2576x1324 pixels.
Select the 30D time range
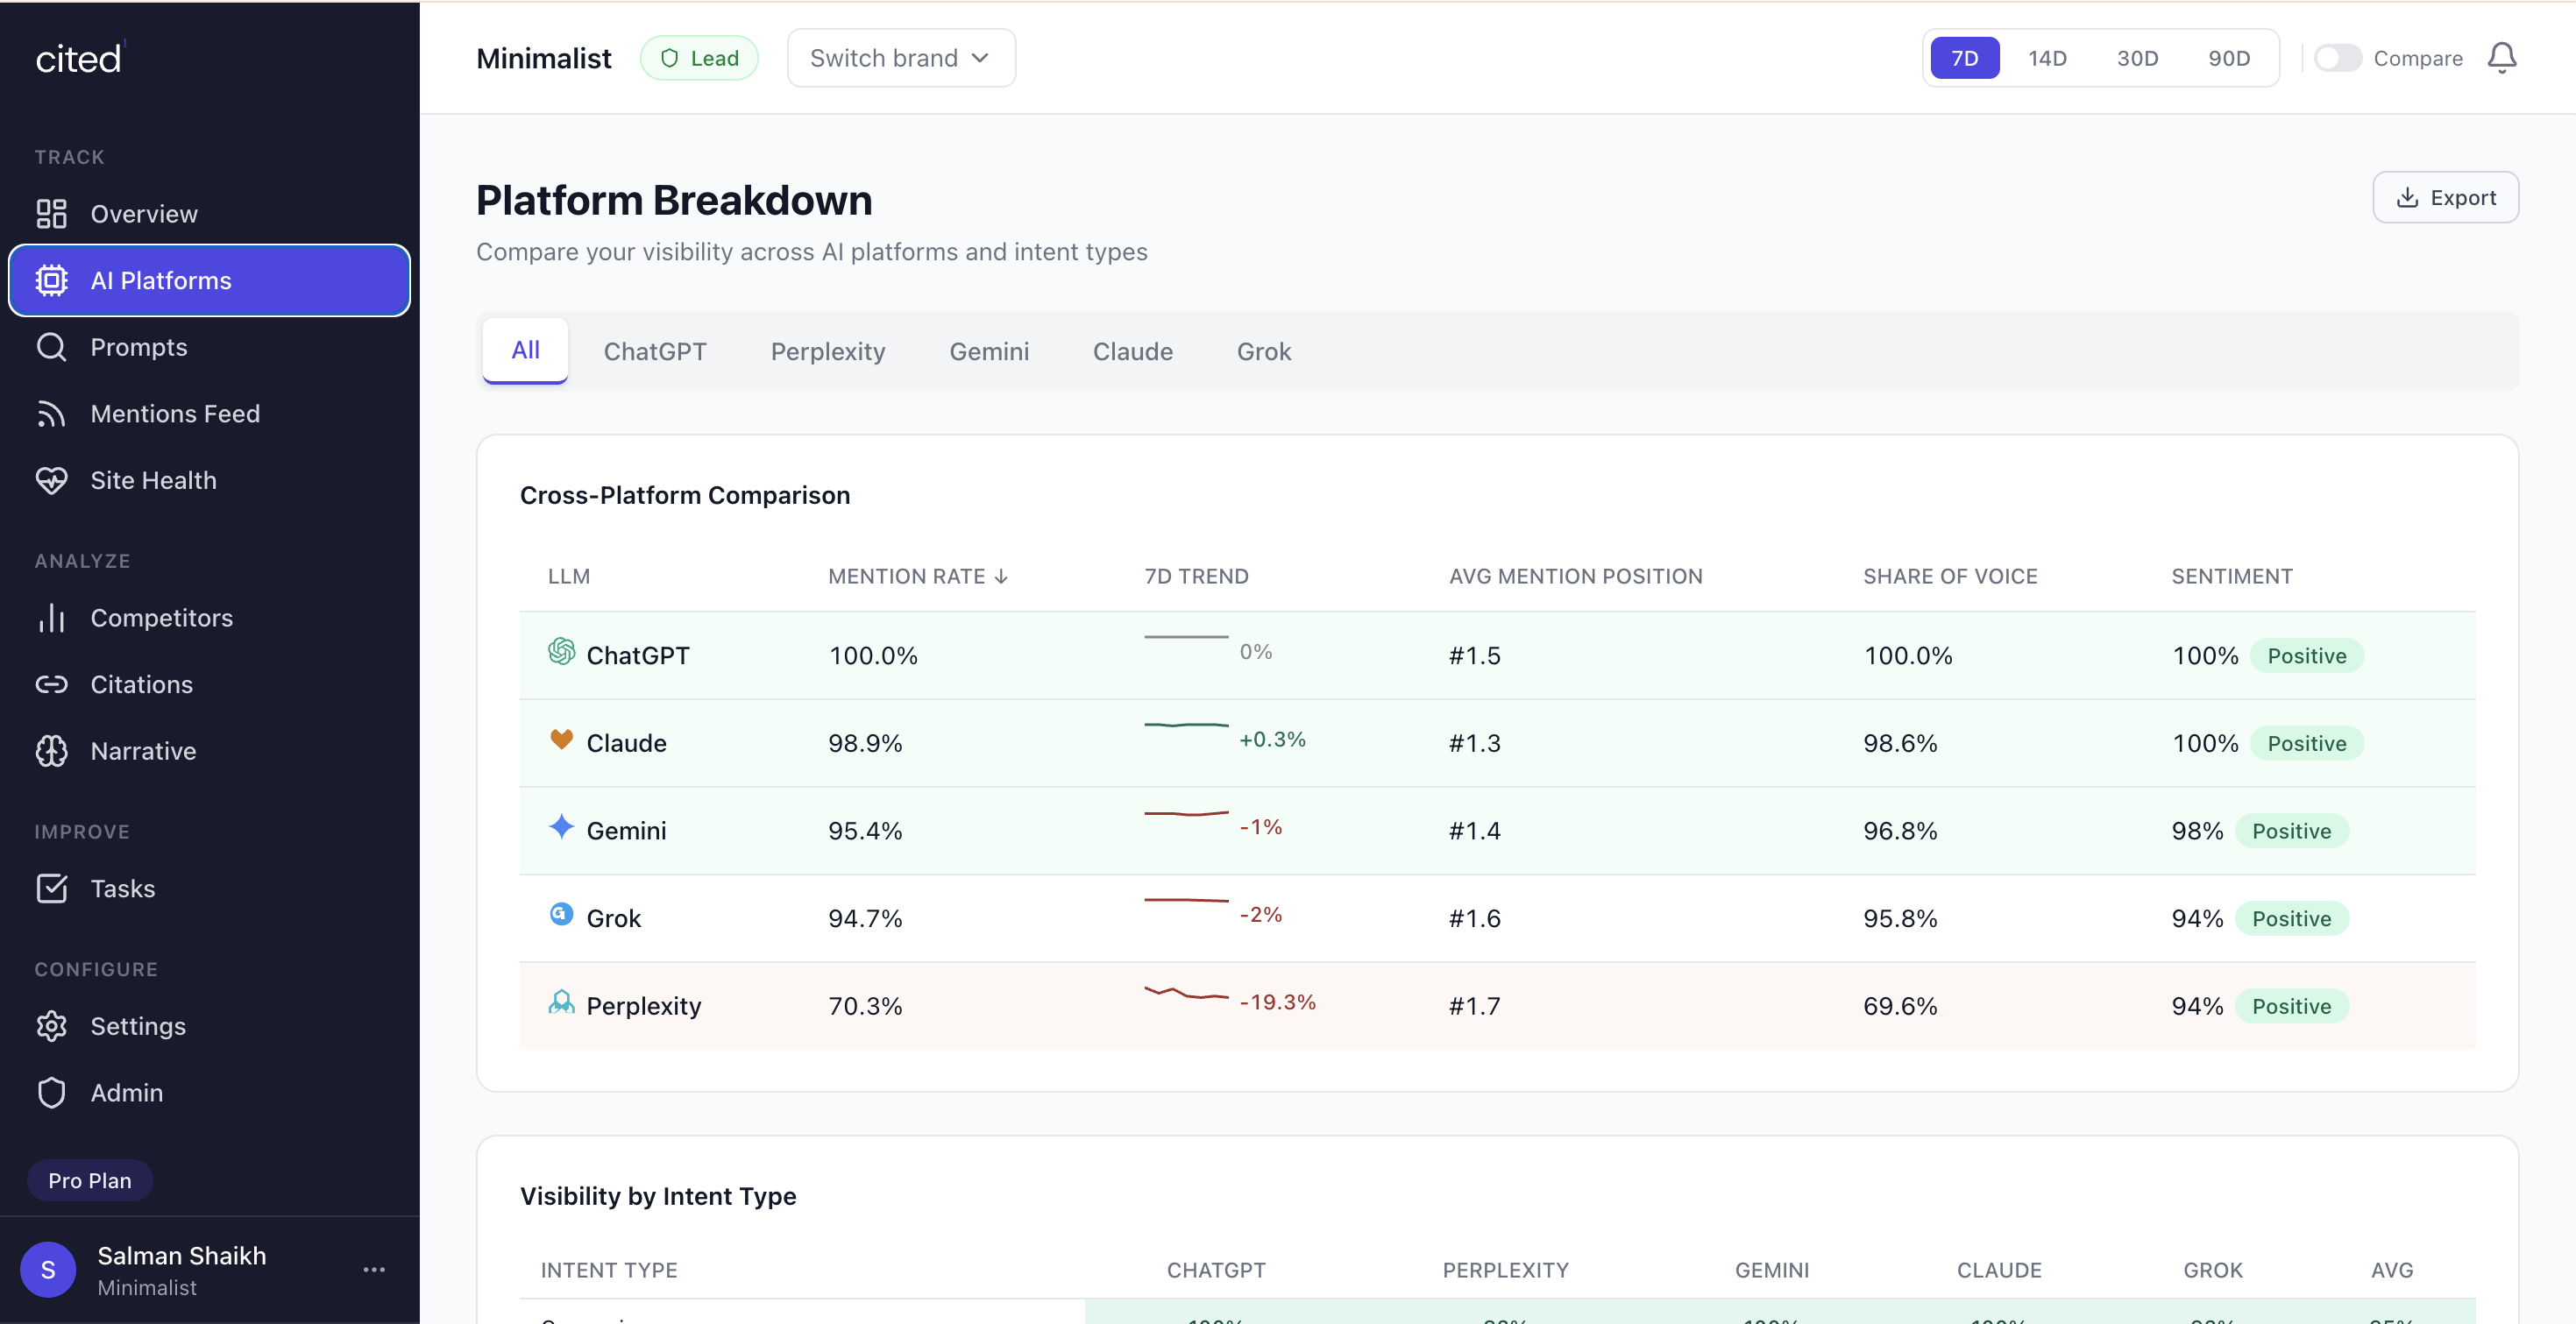(x=2137, y=58)
